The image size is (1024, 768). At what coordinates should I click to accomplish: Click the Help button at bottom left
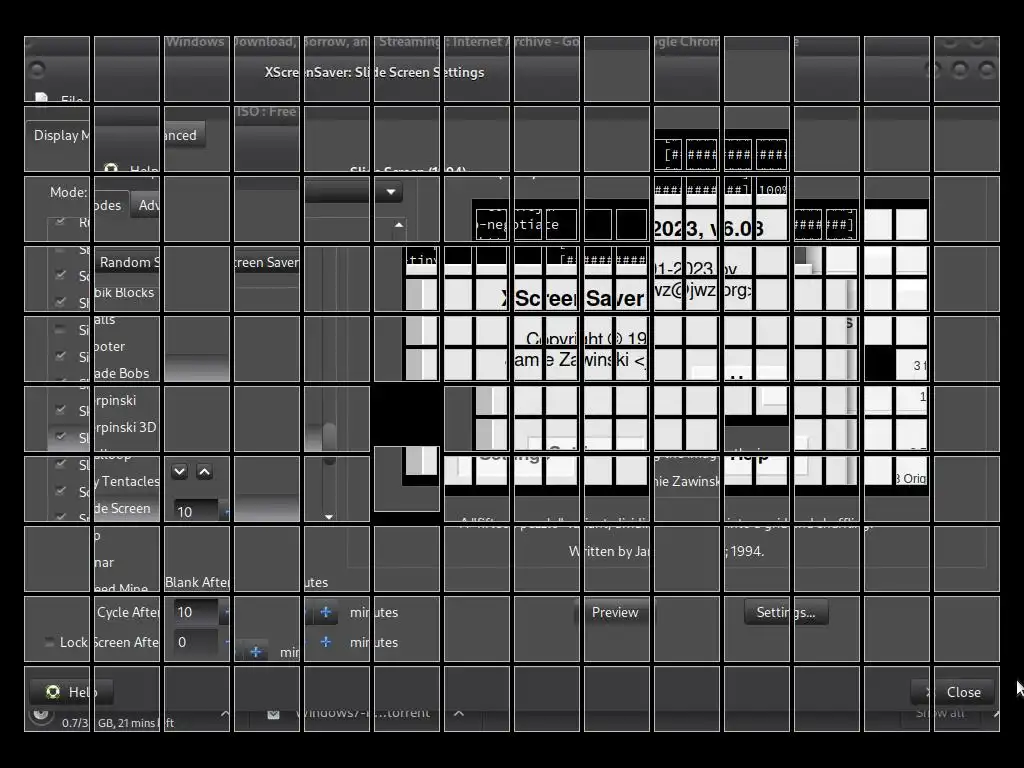click(71, 692)
